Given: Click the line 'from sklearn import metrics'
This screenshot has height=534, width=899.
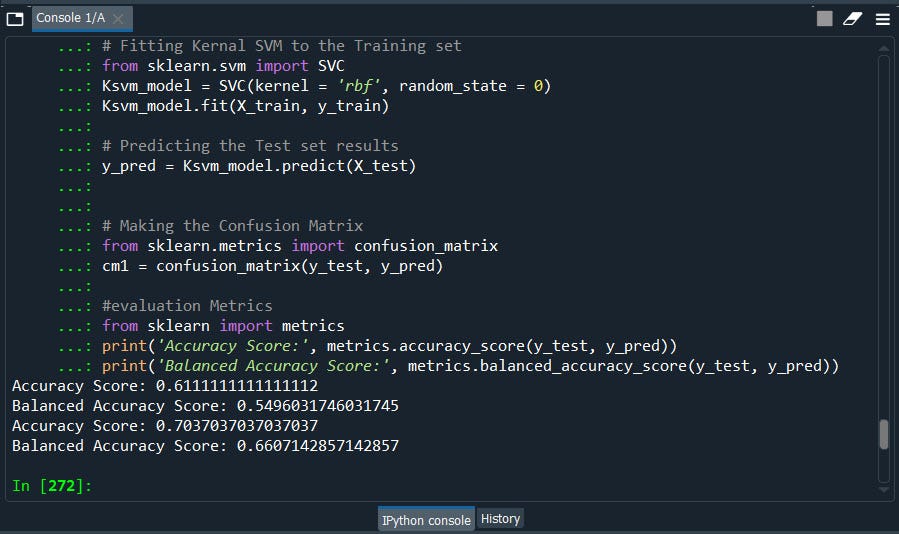Looking at the screenshot, I should pyautogui.click(x=223, y=326).
